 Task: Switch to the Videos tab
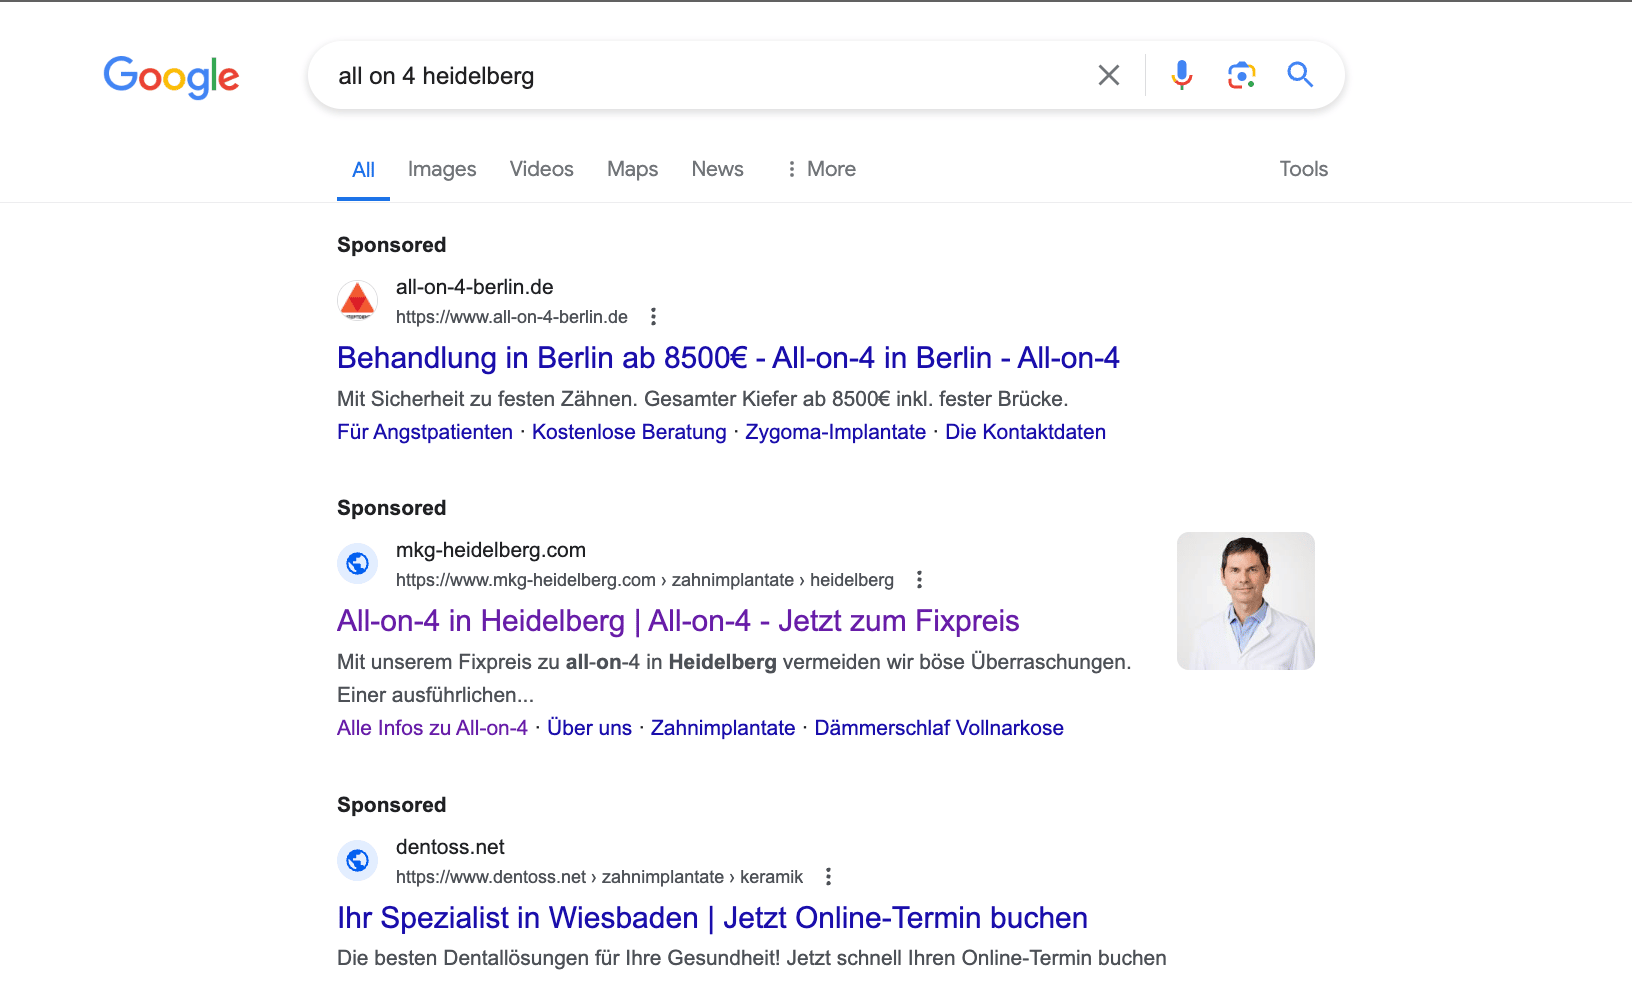click(x=541, y=169)
